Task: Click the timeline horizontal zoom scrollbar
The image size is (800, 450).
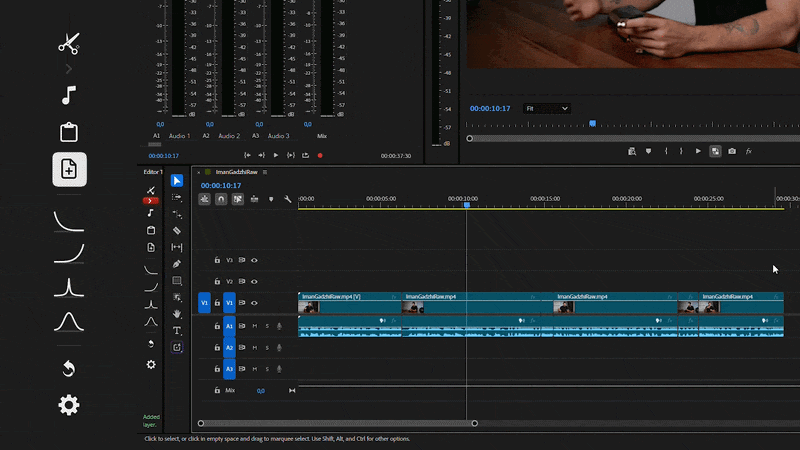Action: [x=338, y=423]
